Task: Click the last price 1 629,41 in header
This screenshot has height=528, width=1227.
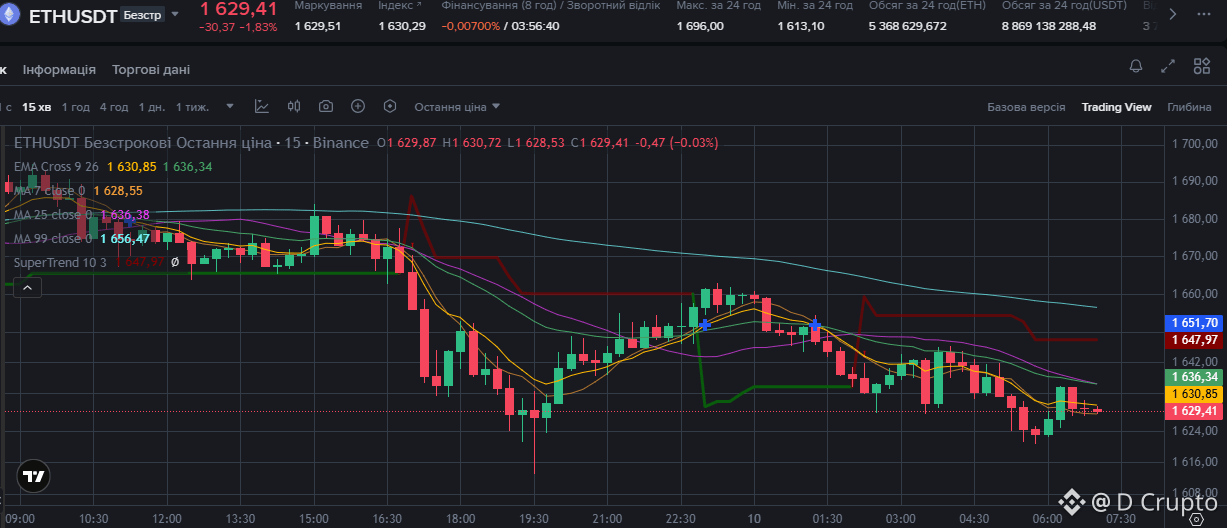Action: [238, 9]
